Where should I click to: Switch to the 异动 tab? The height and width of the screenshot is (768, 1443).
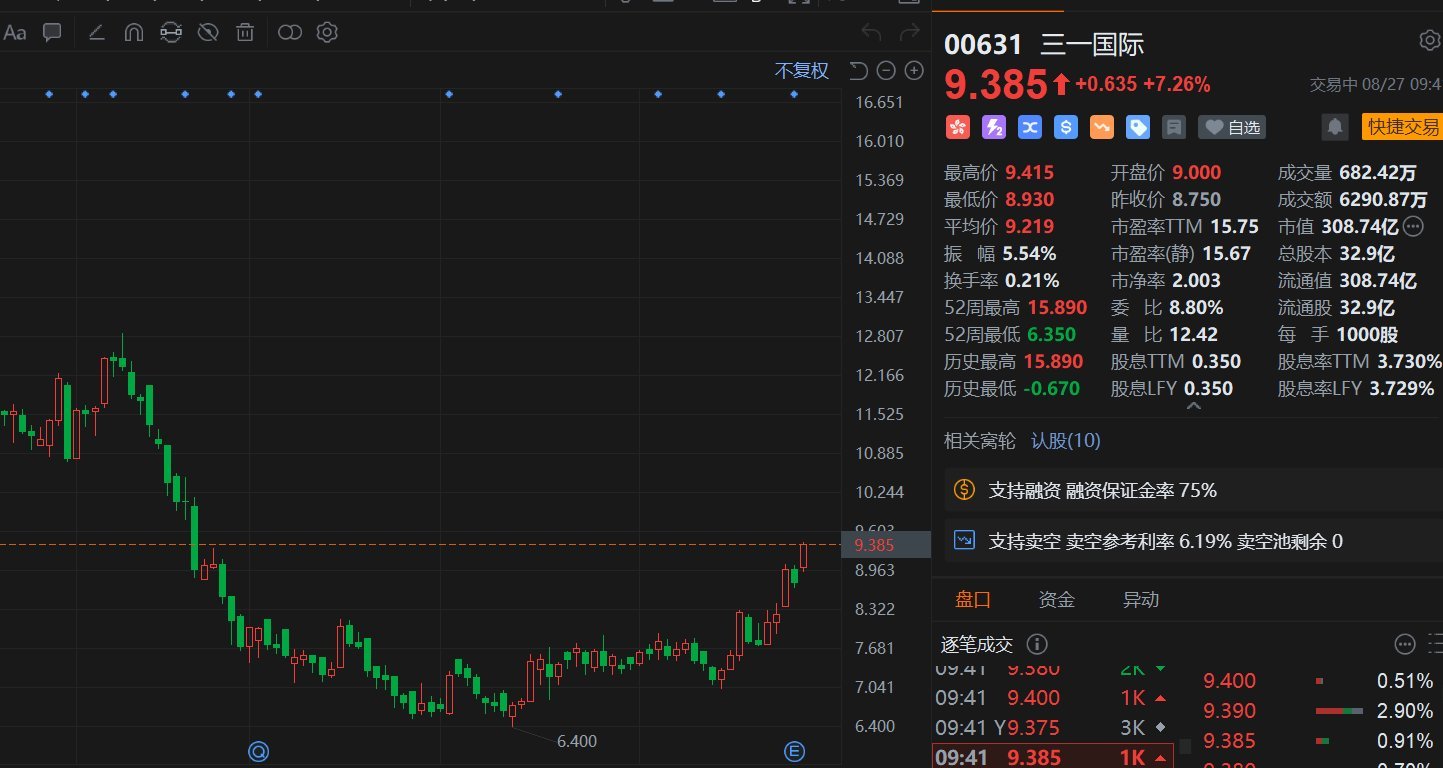pos(1141,599)
